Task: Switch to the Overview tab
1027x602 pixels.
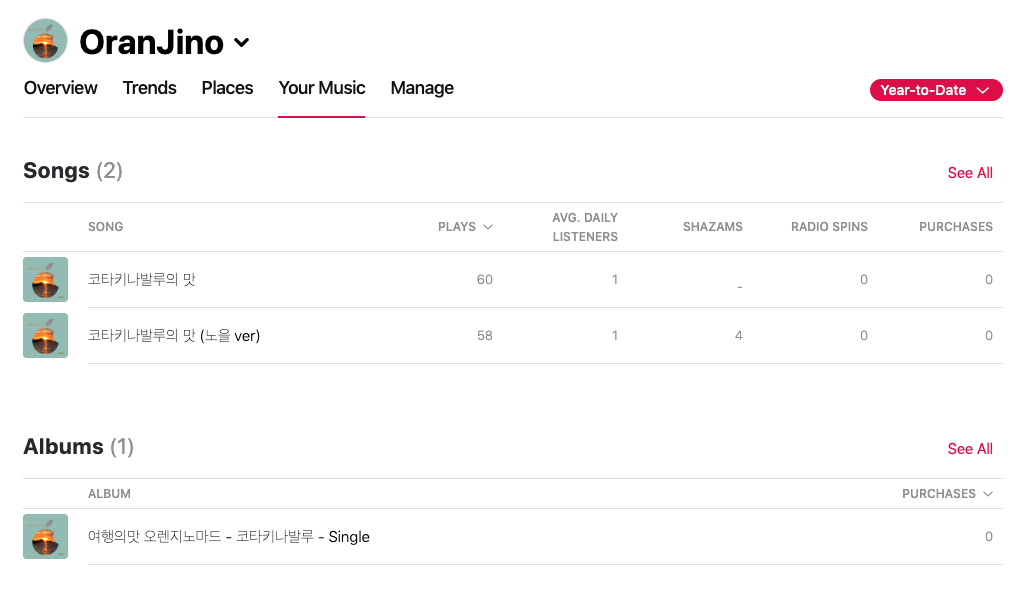Action: click(60, 88)
